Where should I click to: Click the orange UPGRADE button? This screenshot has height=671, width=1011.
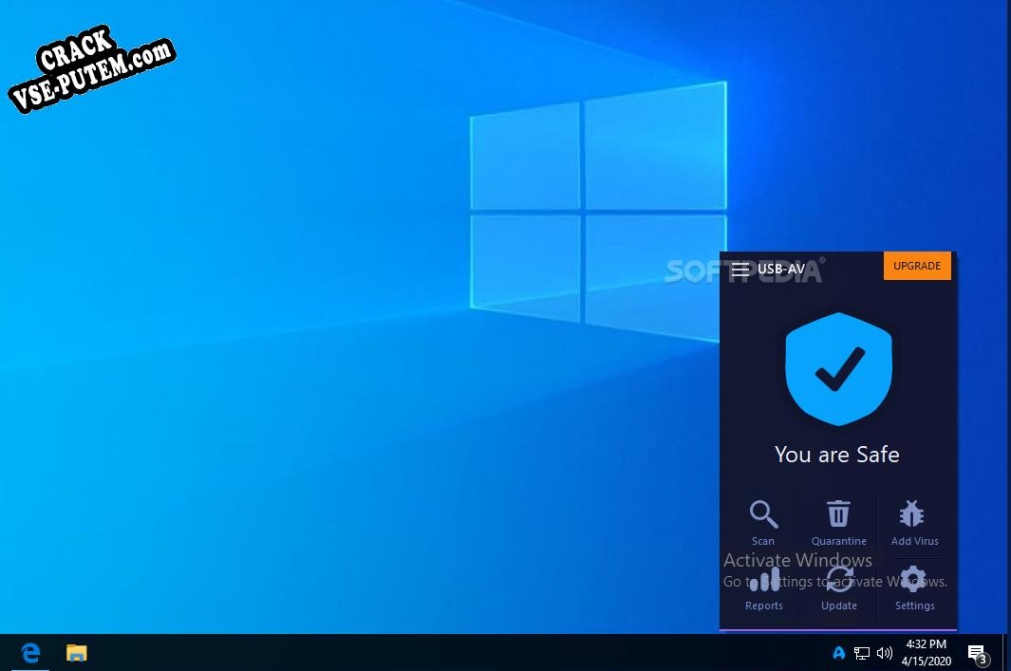coord(917,265)
